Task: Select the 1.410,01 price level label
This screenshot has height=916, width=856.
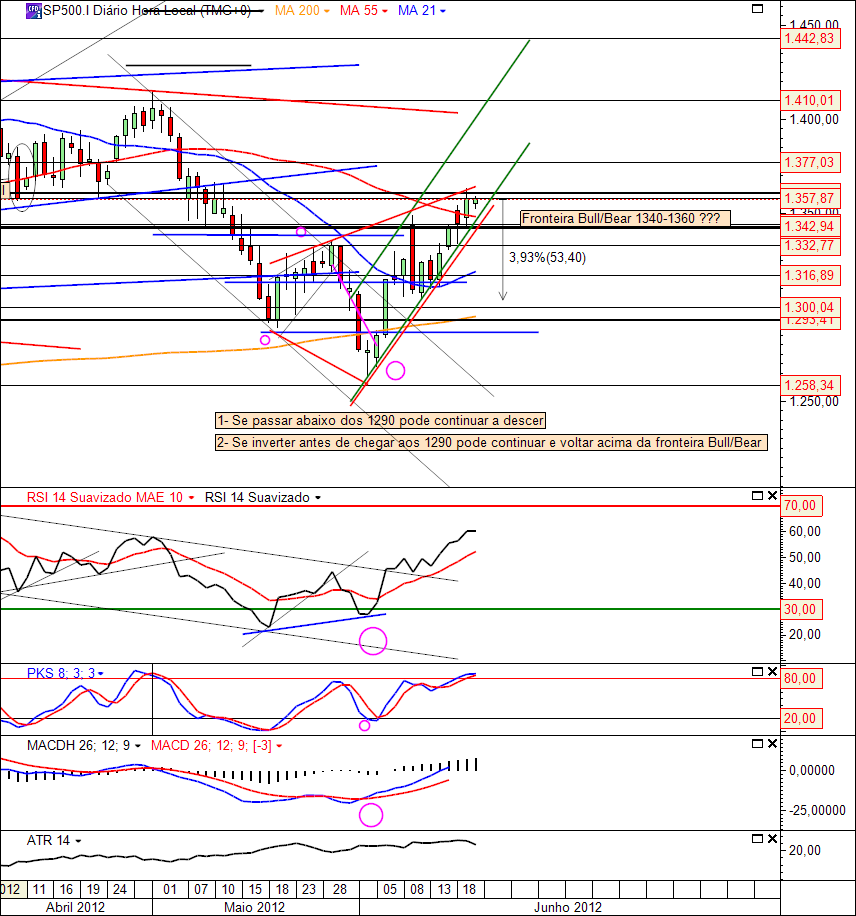Action: tap(810, 100)
